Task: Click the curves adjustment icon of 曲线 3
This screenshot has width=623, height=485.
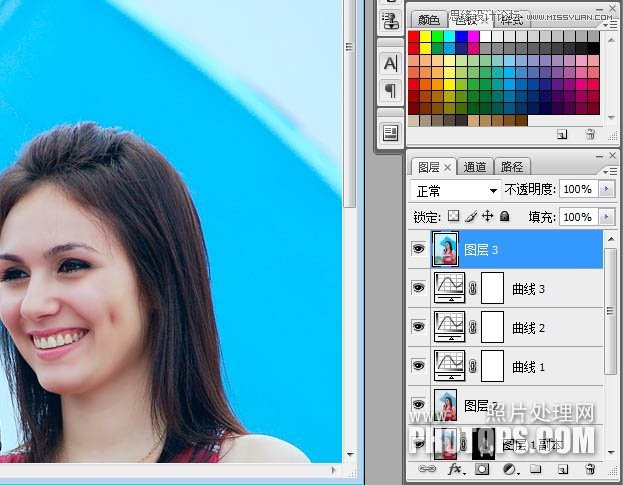Action: [x=449, y=288]
